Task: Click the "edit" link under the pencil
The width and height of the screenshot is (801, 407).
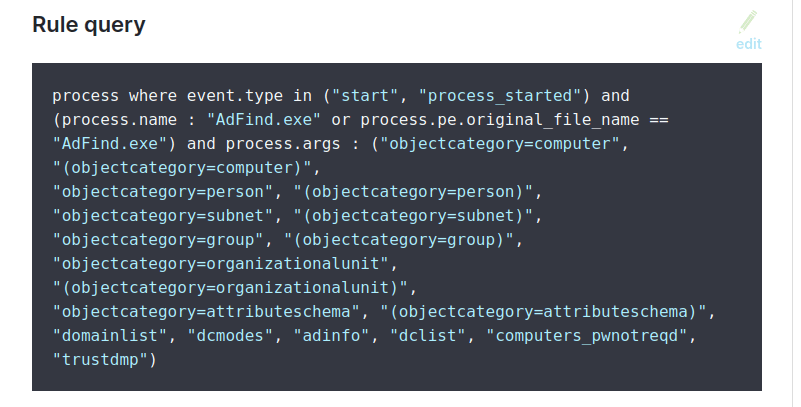Action: 748,44
